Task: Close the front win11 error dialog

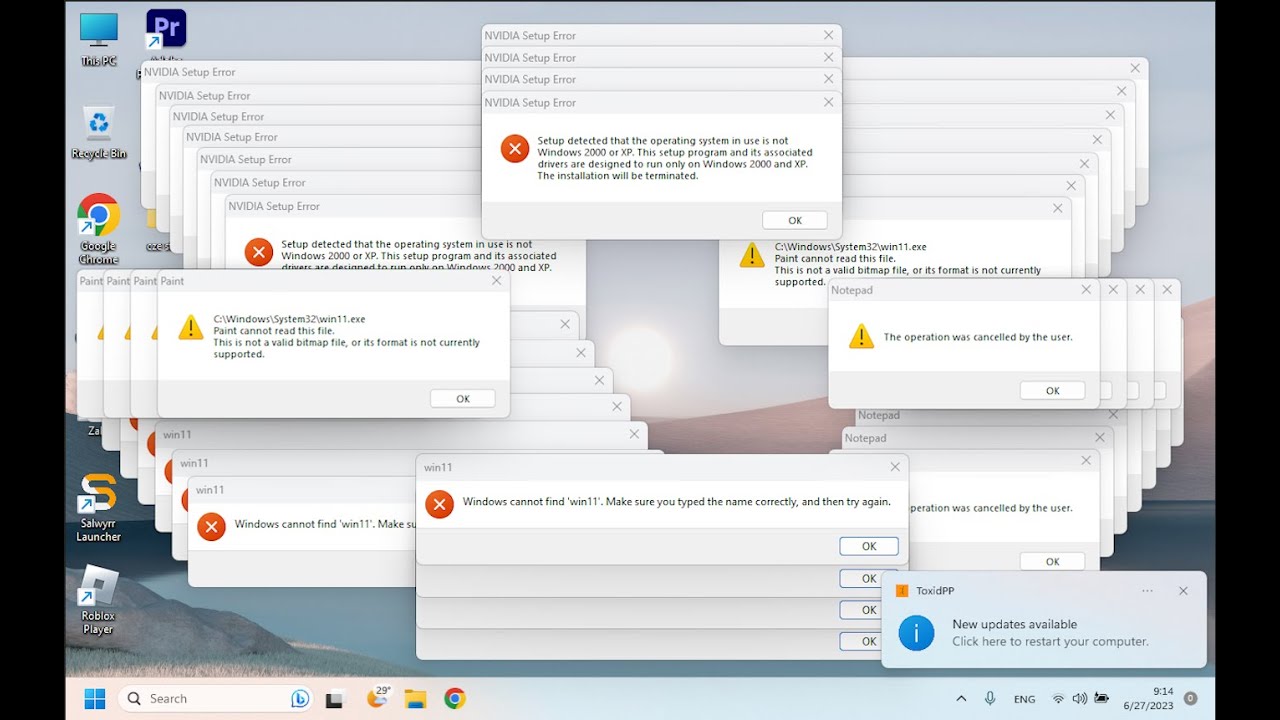Action: (x=895, y=467)
